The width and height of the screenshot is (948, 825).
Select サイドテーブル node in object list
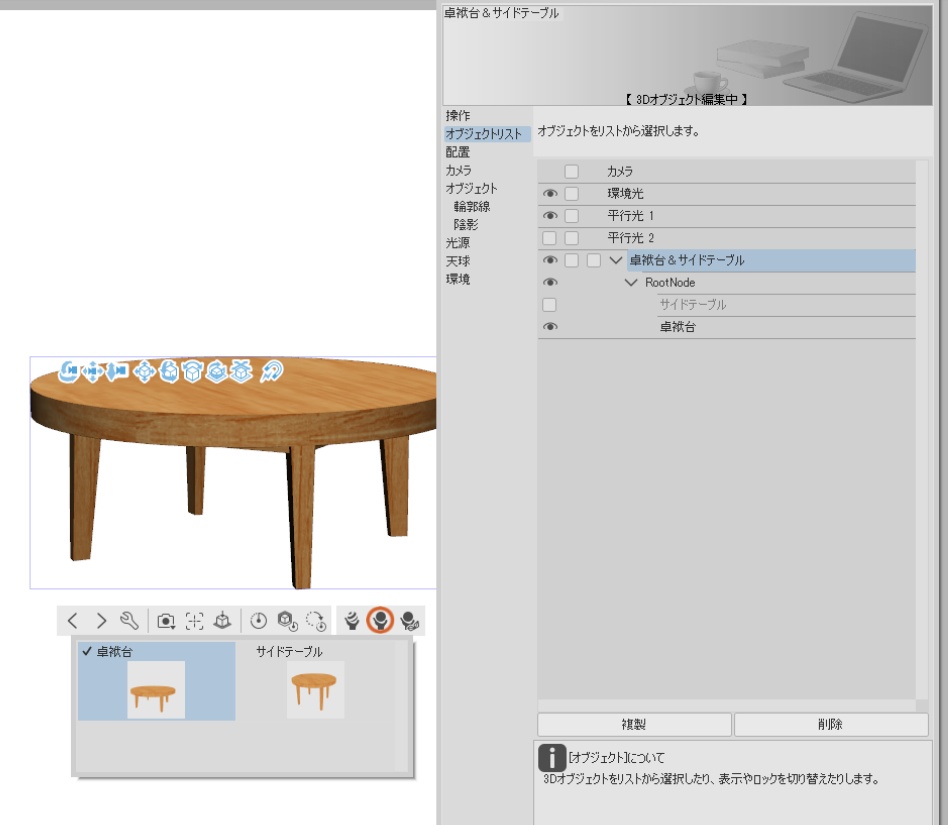click(x=693, y=305)
